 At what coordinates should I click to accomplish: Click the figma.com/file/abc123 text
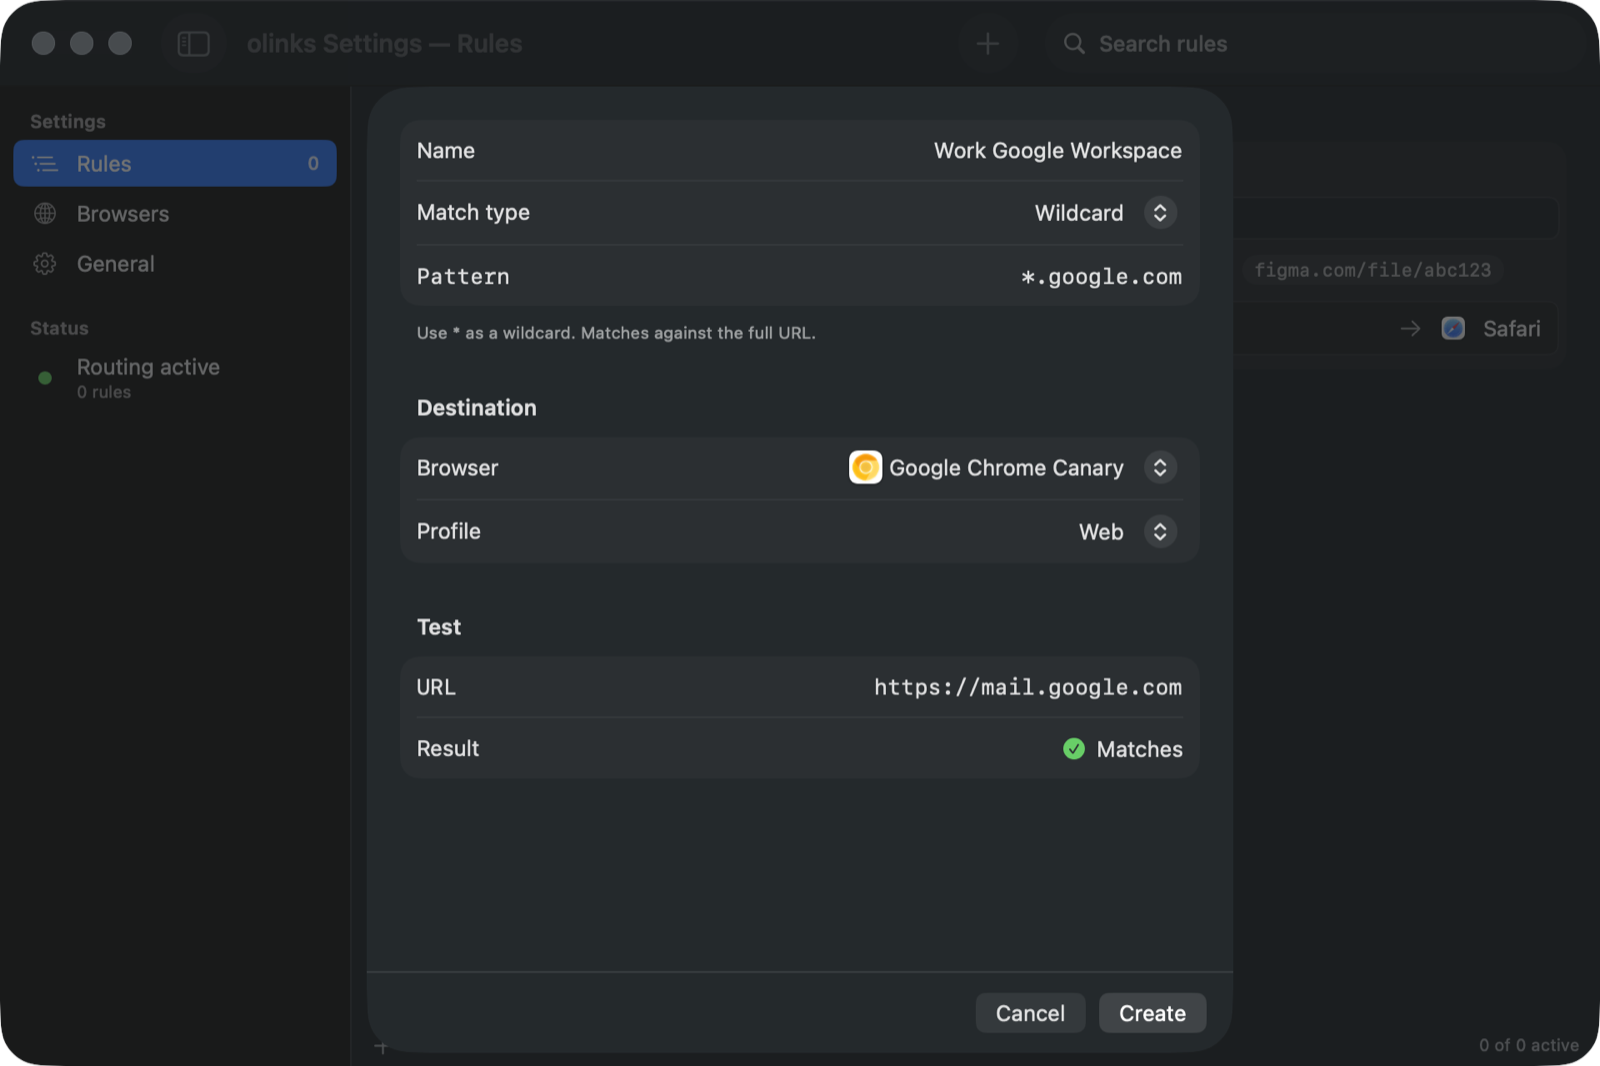pos(1372,270)
